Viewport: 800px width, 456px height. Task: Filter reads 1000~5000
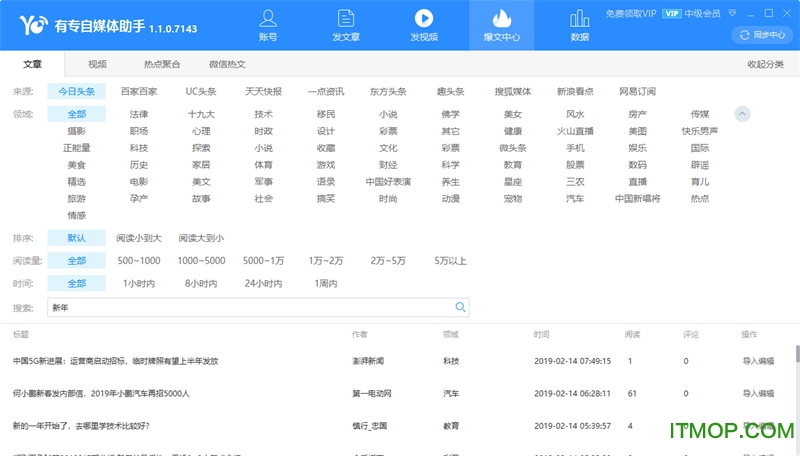coord(201,261)
